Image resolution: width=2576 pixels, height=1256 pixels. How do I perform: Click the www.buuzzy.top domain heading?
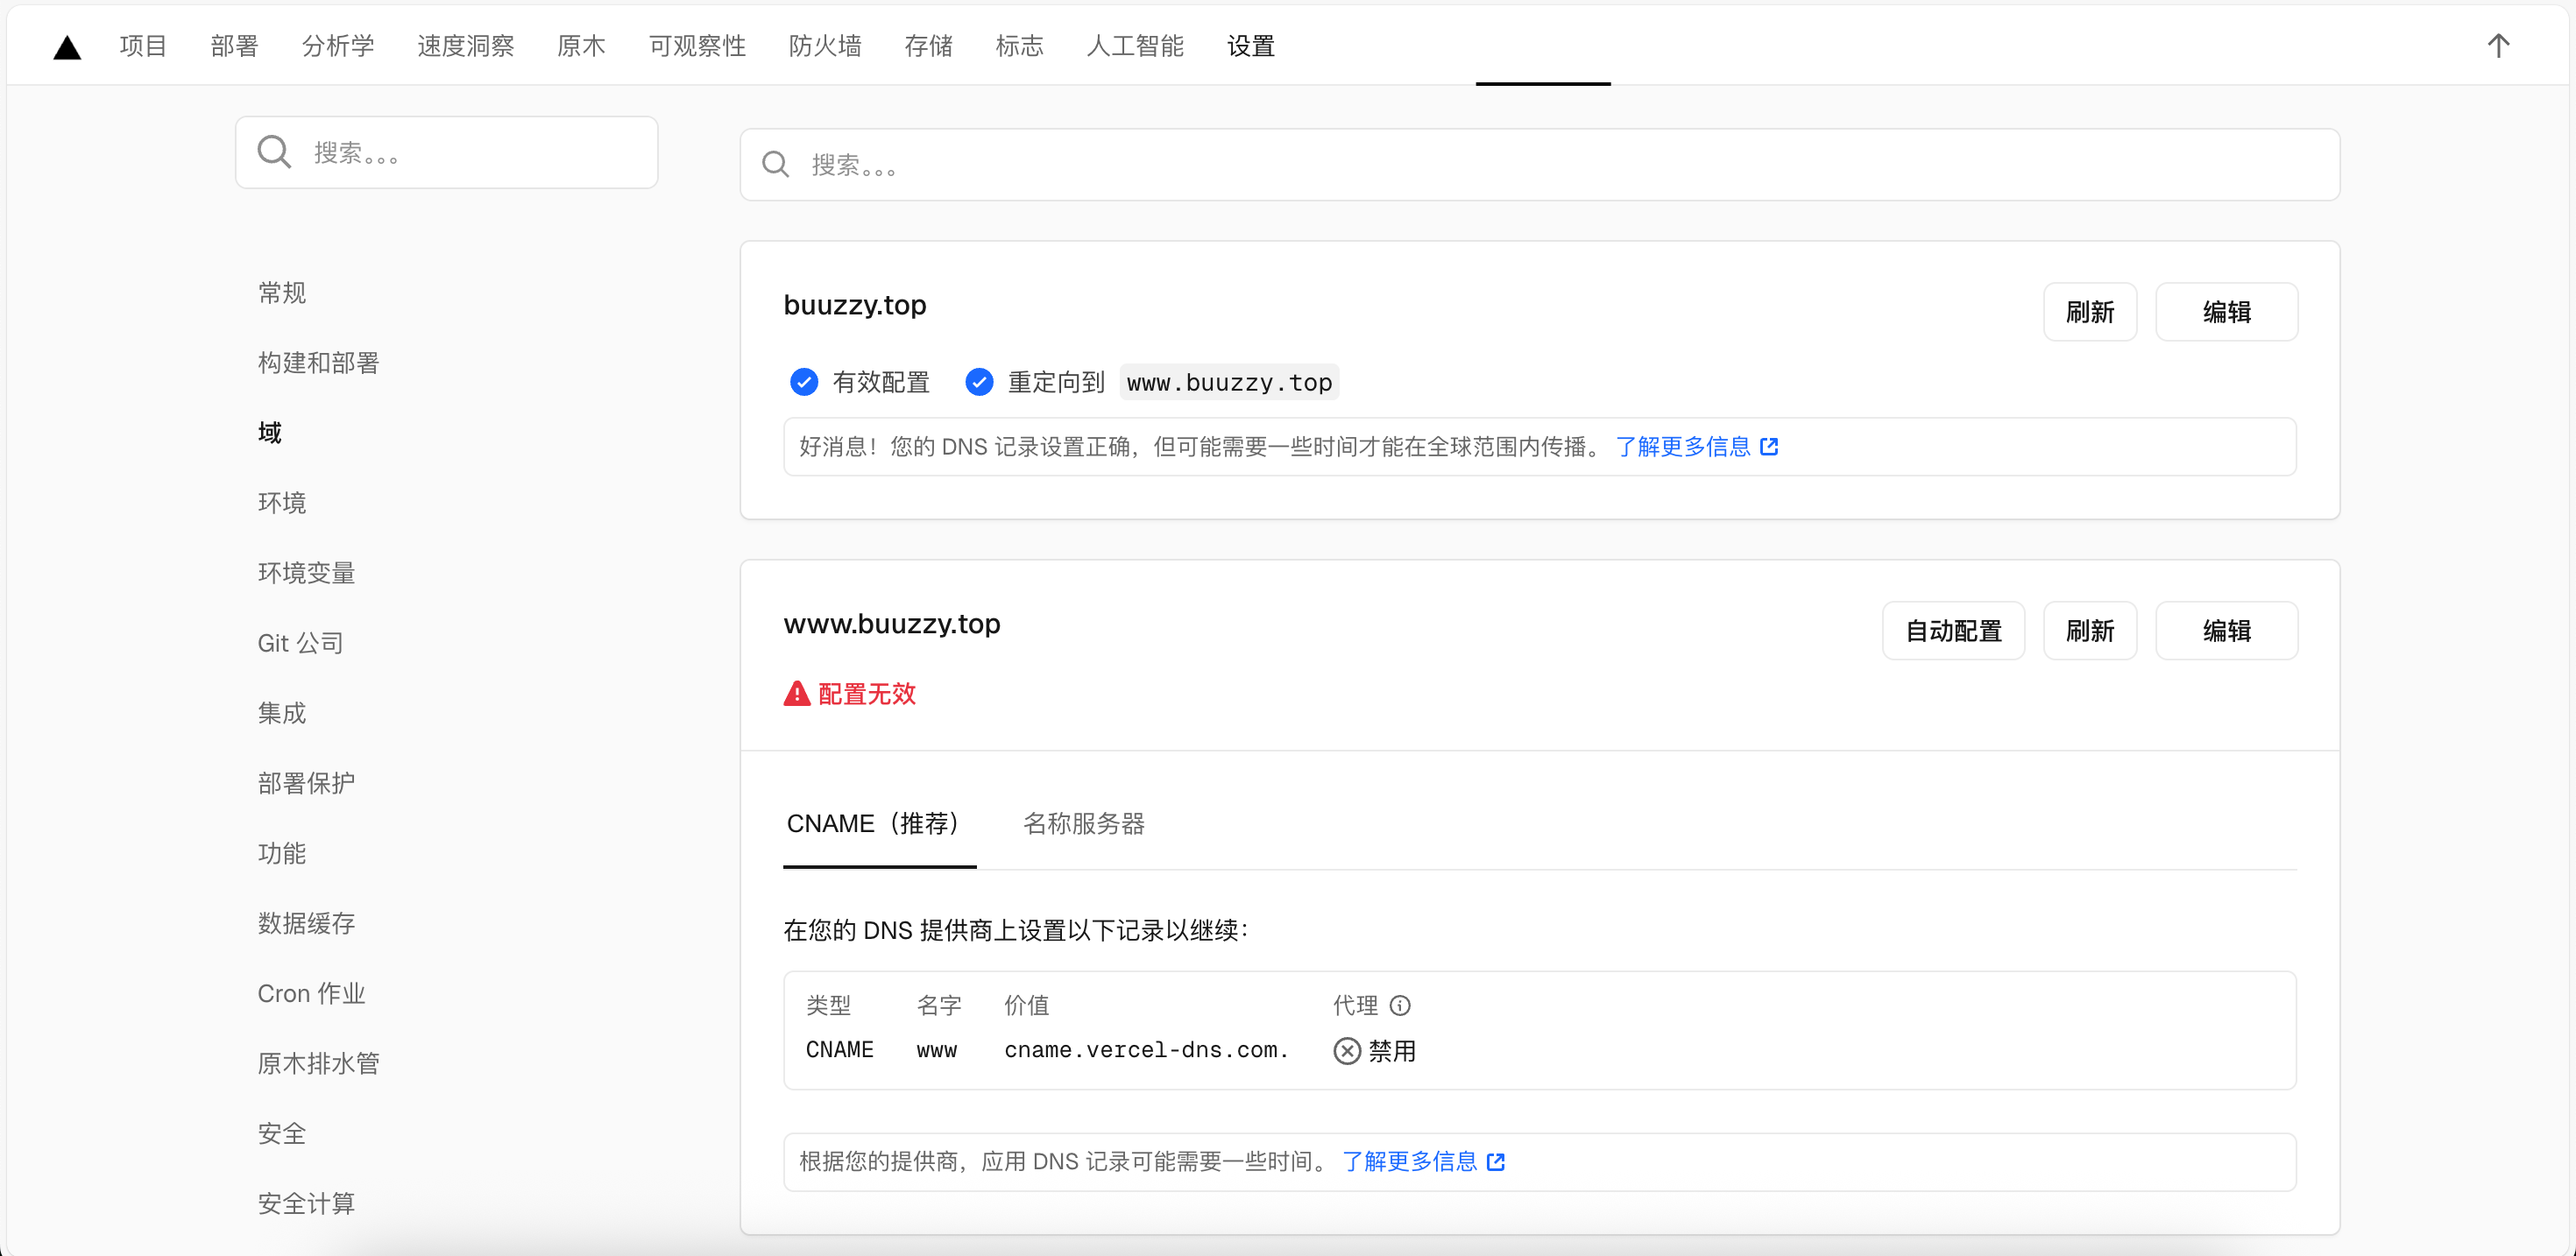coord(892,624)
